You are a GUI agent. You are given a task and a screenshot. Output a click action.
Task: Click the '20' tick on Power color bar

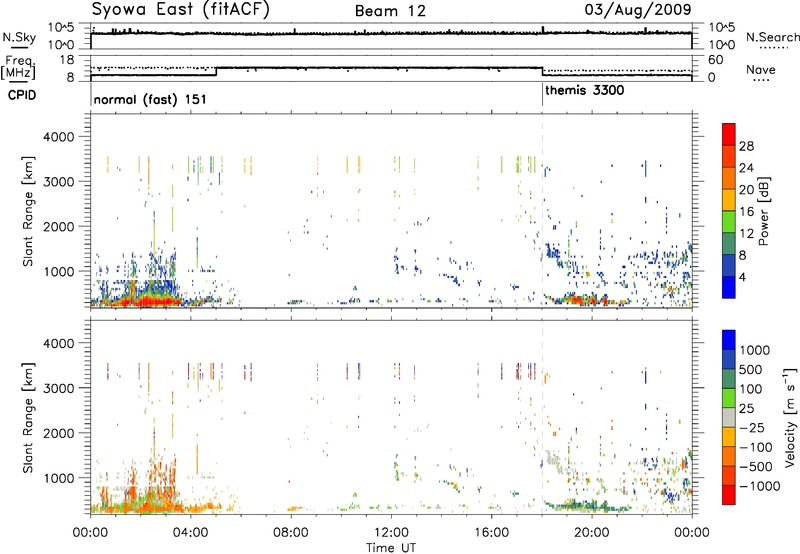(746, 190)
